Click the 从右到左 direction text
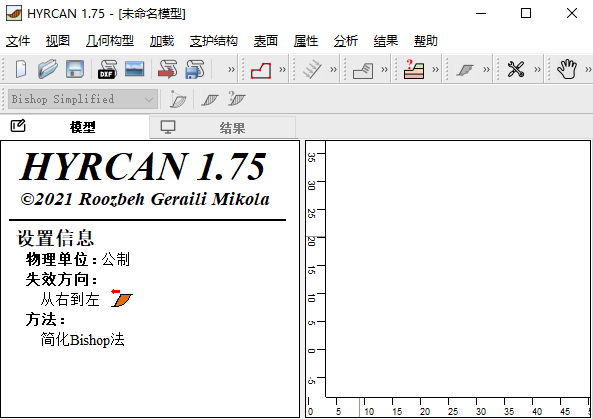 coord(70,300)
